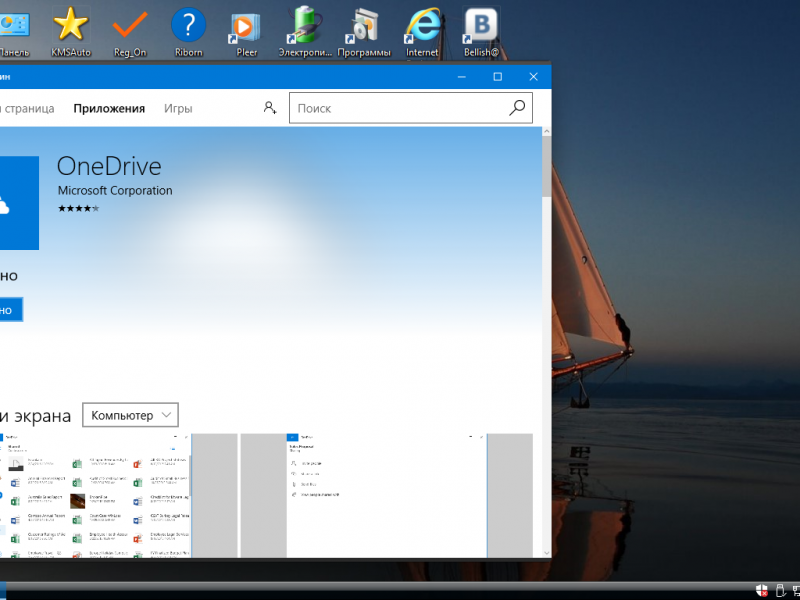Switch to the Приложения tab
The width and height of the screenshot is (800, 600).
(x=109, y=109)
